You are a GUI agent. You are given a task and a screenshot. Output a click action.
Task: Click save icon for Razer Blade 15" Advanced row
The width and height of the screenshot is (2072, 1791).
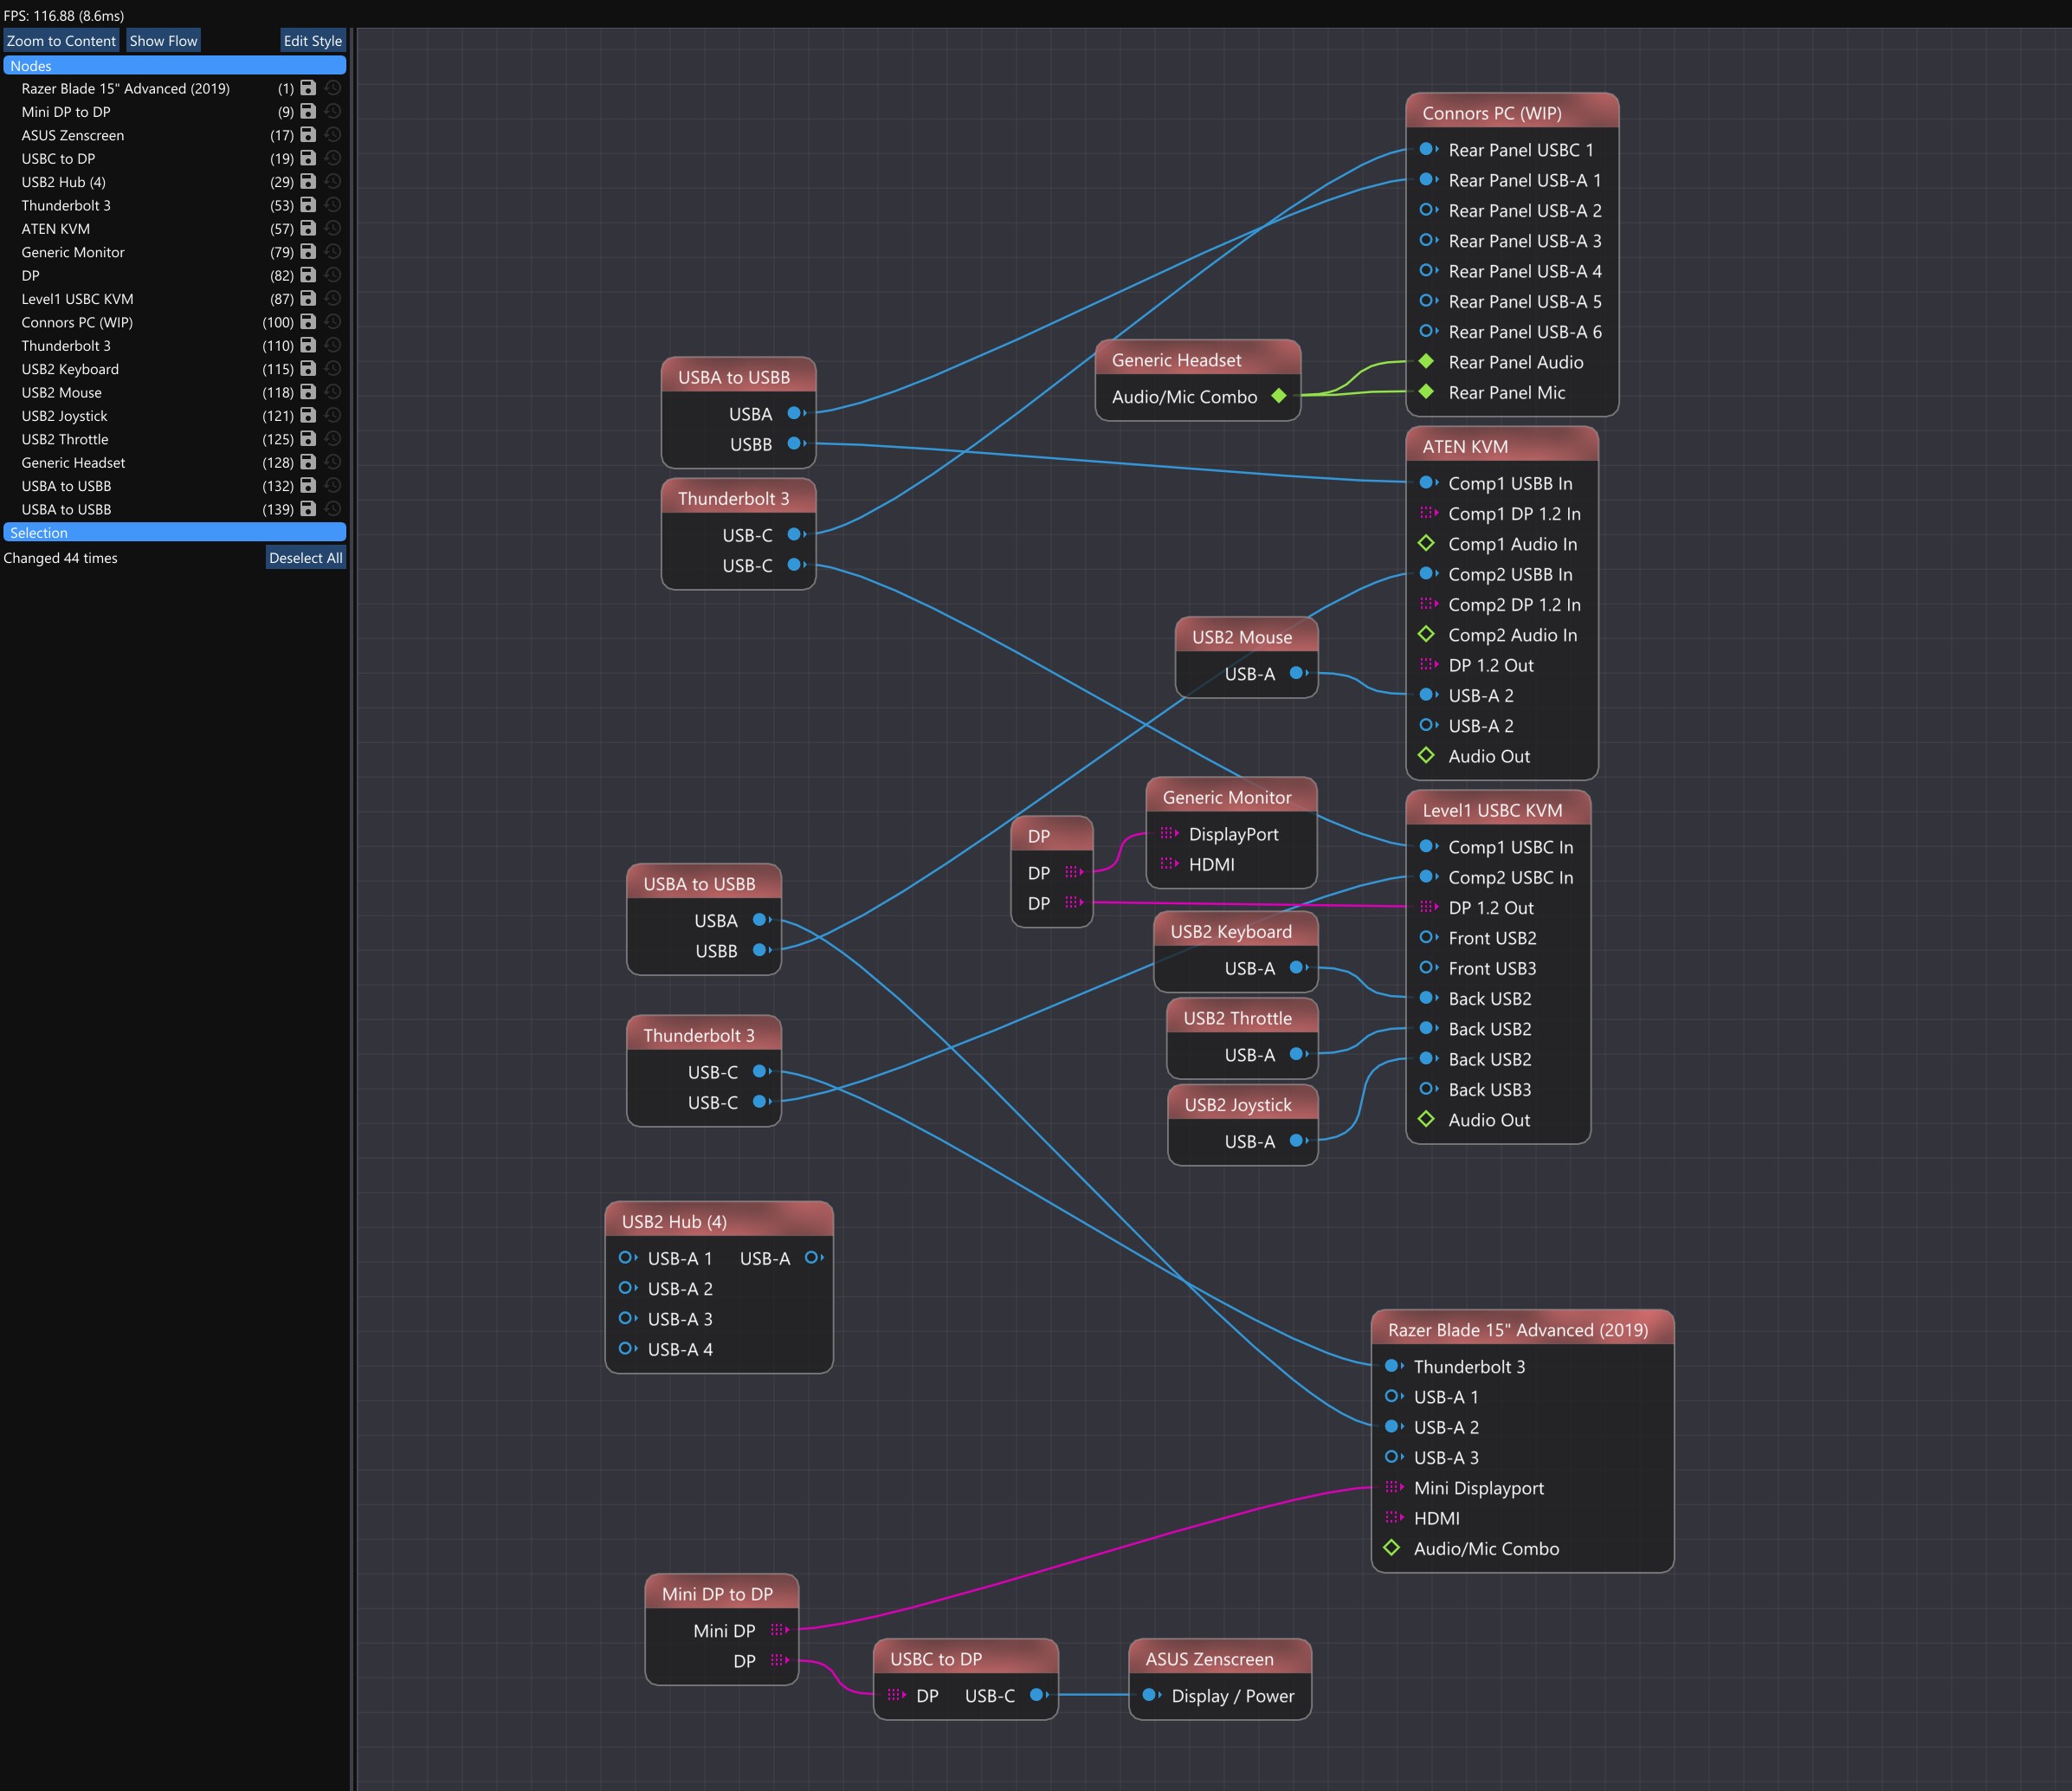click(x=308, y=88)
